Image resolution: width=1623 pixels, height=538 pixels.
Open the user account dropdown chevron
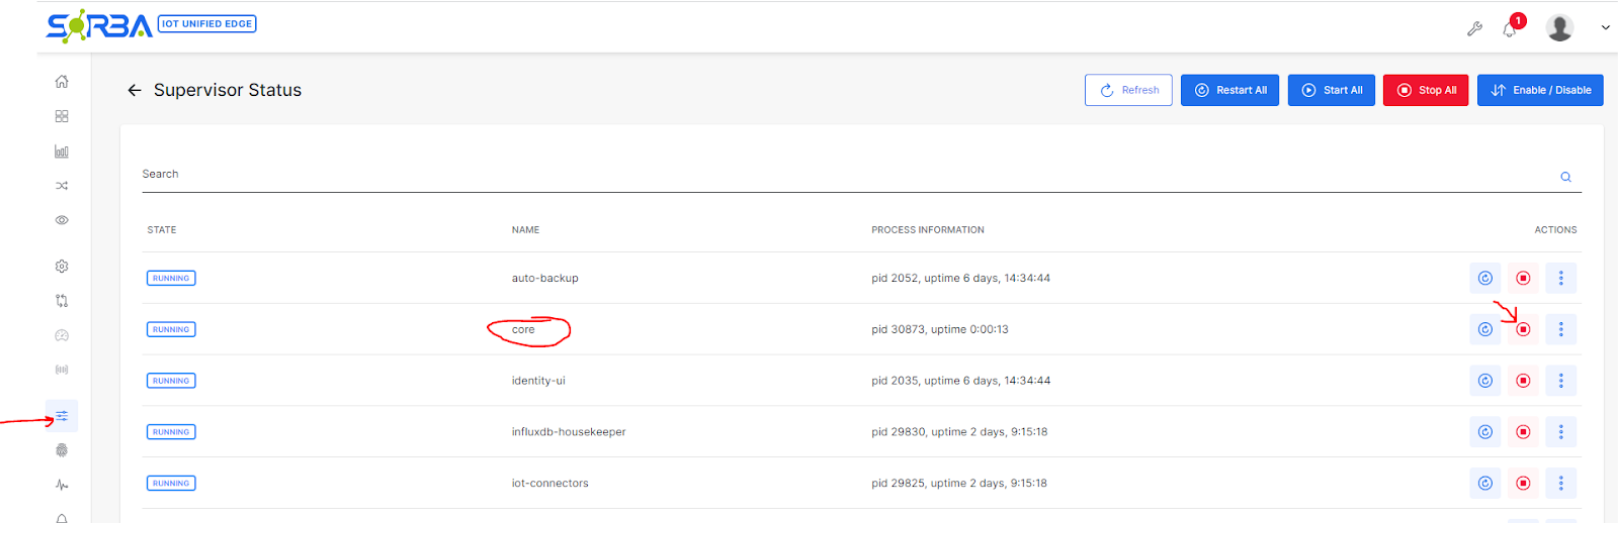tap(1606, 28)
